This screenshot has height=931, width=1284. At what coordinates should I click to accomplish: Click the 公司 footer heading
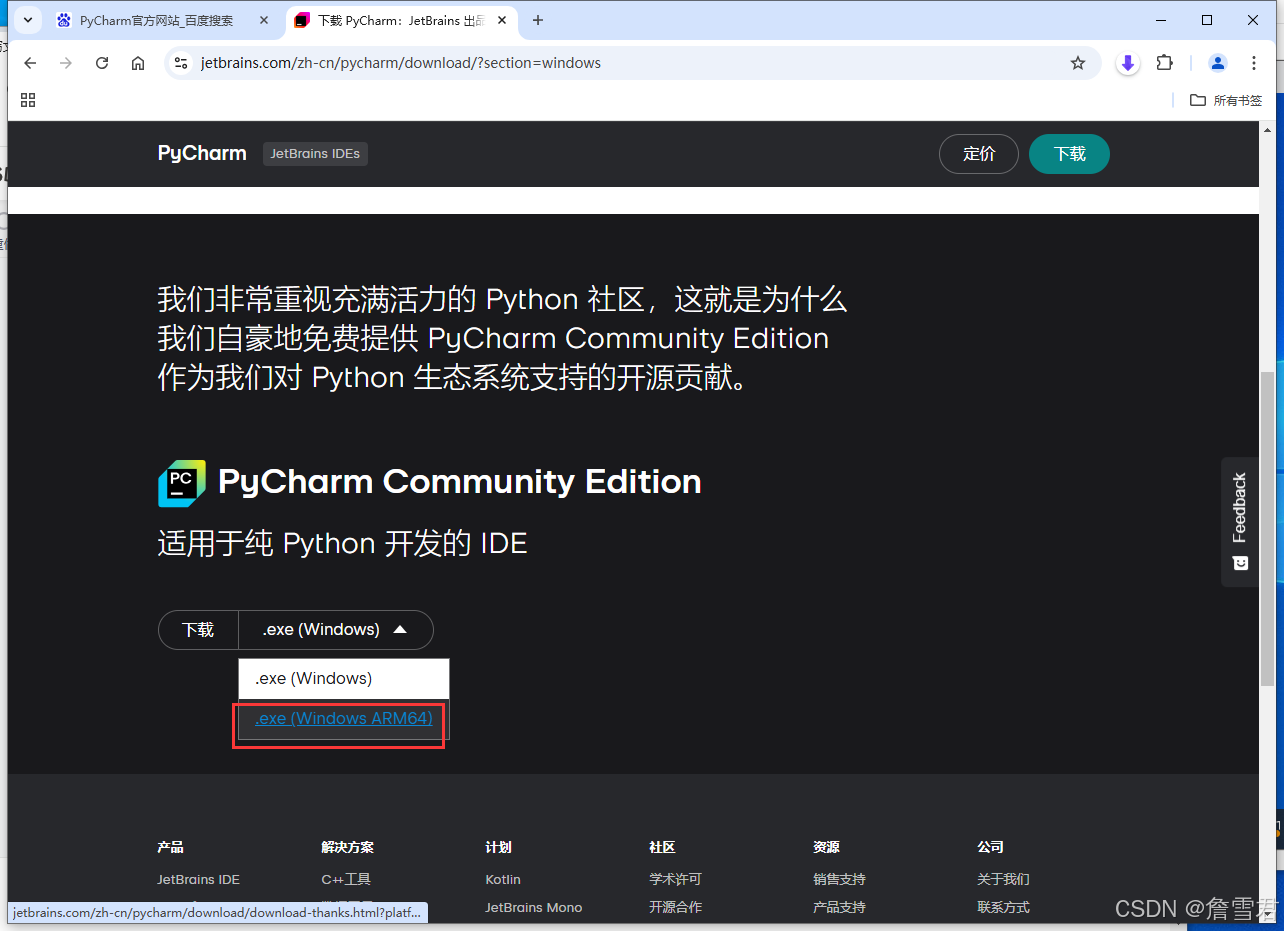(x=990, y=847)
